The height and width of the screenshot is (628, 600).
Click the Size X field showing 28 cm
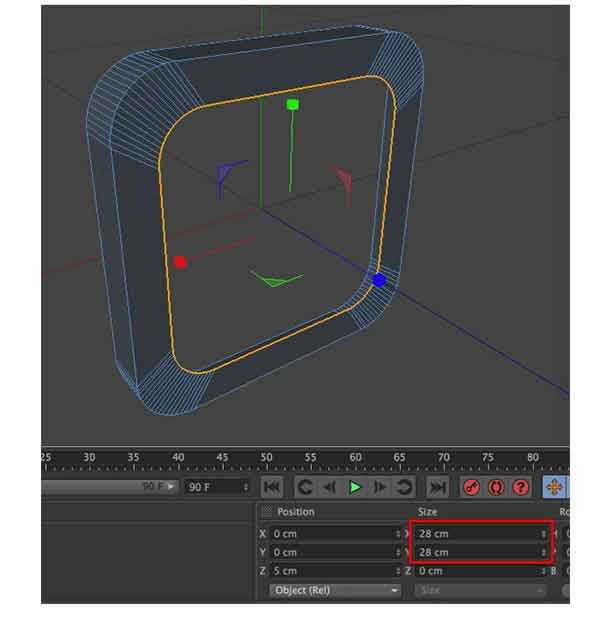tap(480, 534)
